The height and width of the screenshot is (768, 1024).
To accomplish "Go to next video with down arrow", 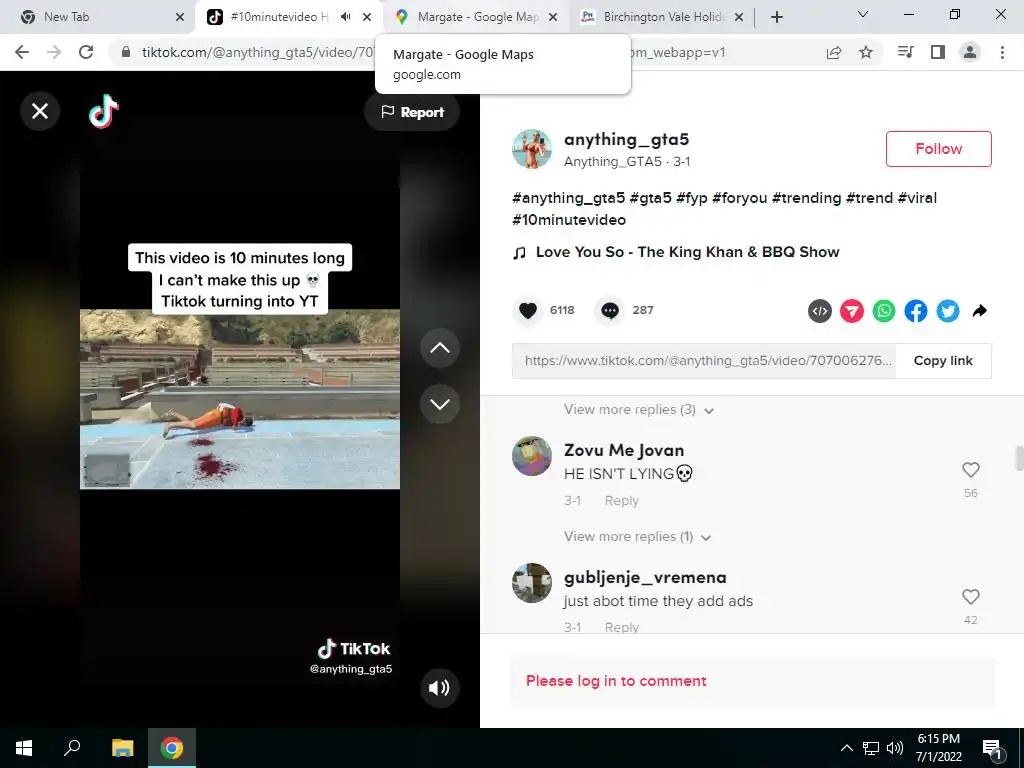I will (x=440, y=404).
